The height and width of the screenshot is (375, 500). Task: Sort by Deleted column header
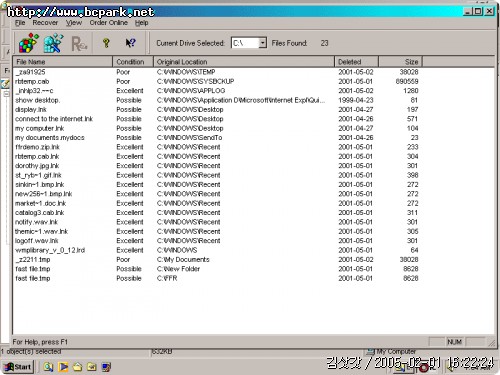click(356, 62)
